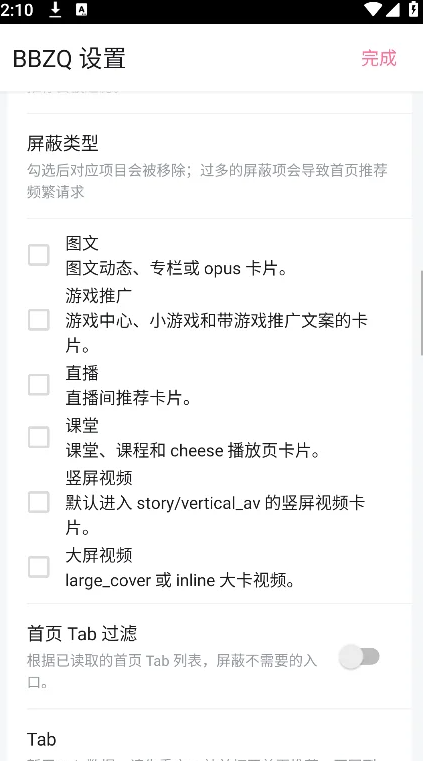Check the 图文 block checkbox
423x761 pixels.
38,255
